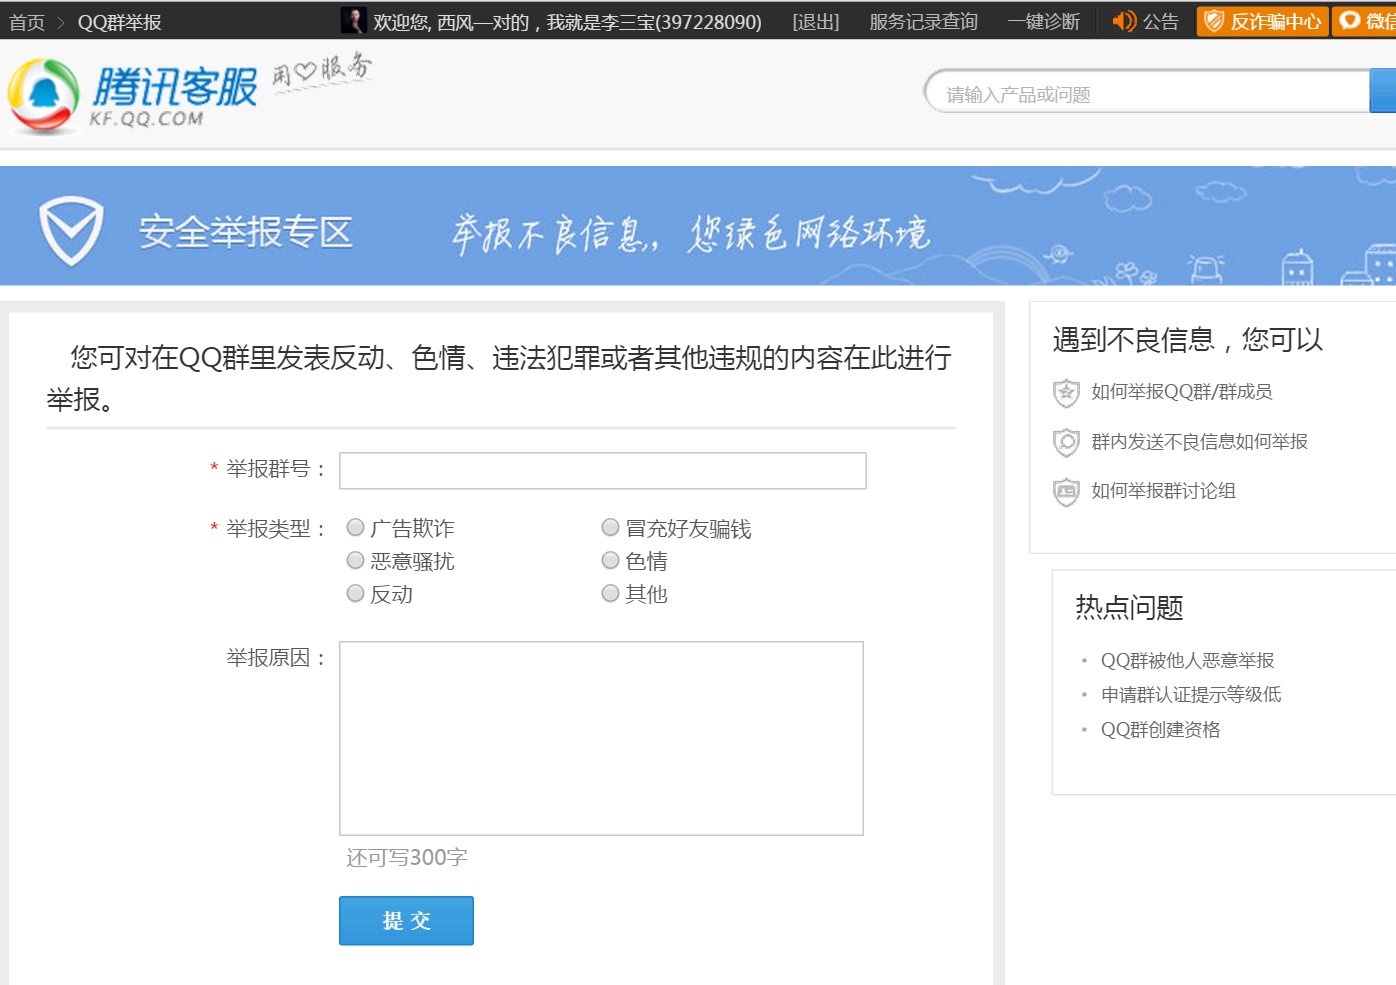The width and height of the screenshot is (1396, 985).
Task: Click the 举报群号 input field
Action: coord(601,470)
